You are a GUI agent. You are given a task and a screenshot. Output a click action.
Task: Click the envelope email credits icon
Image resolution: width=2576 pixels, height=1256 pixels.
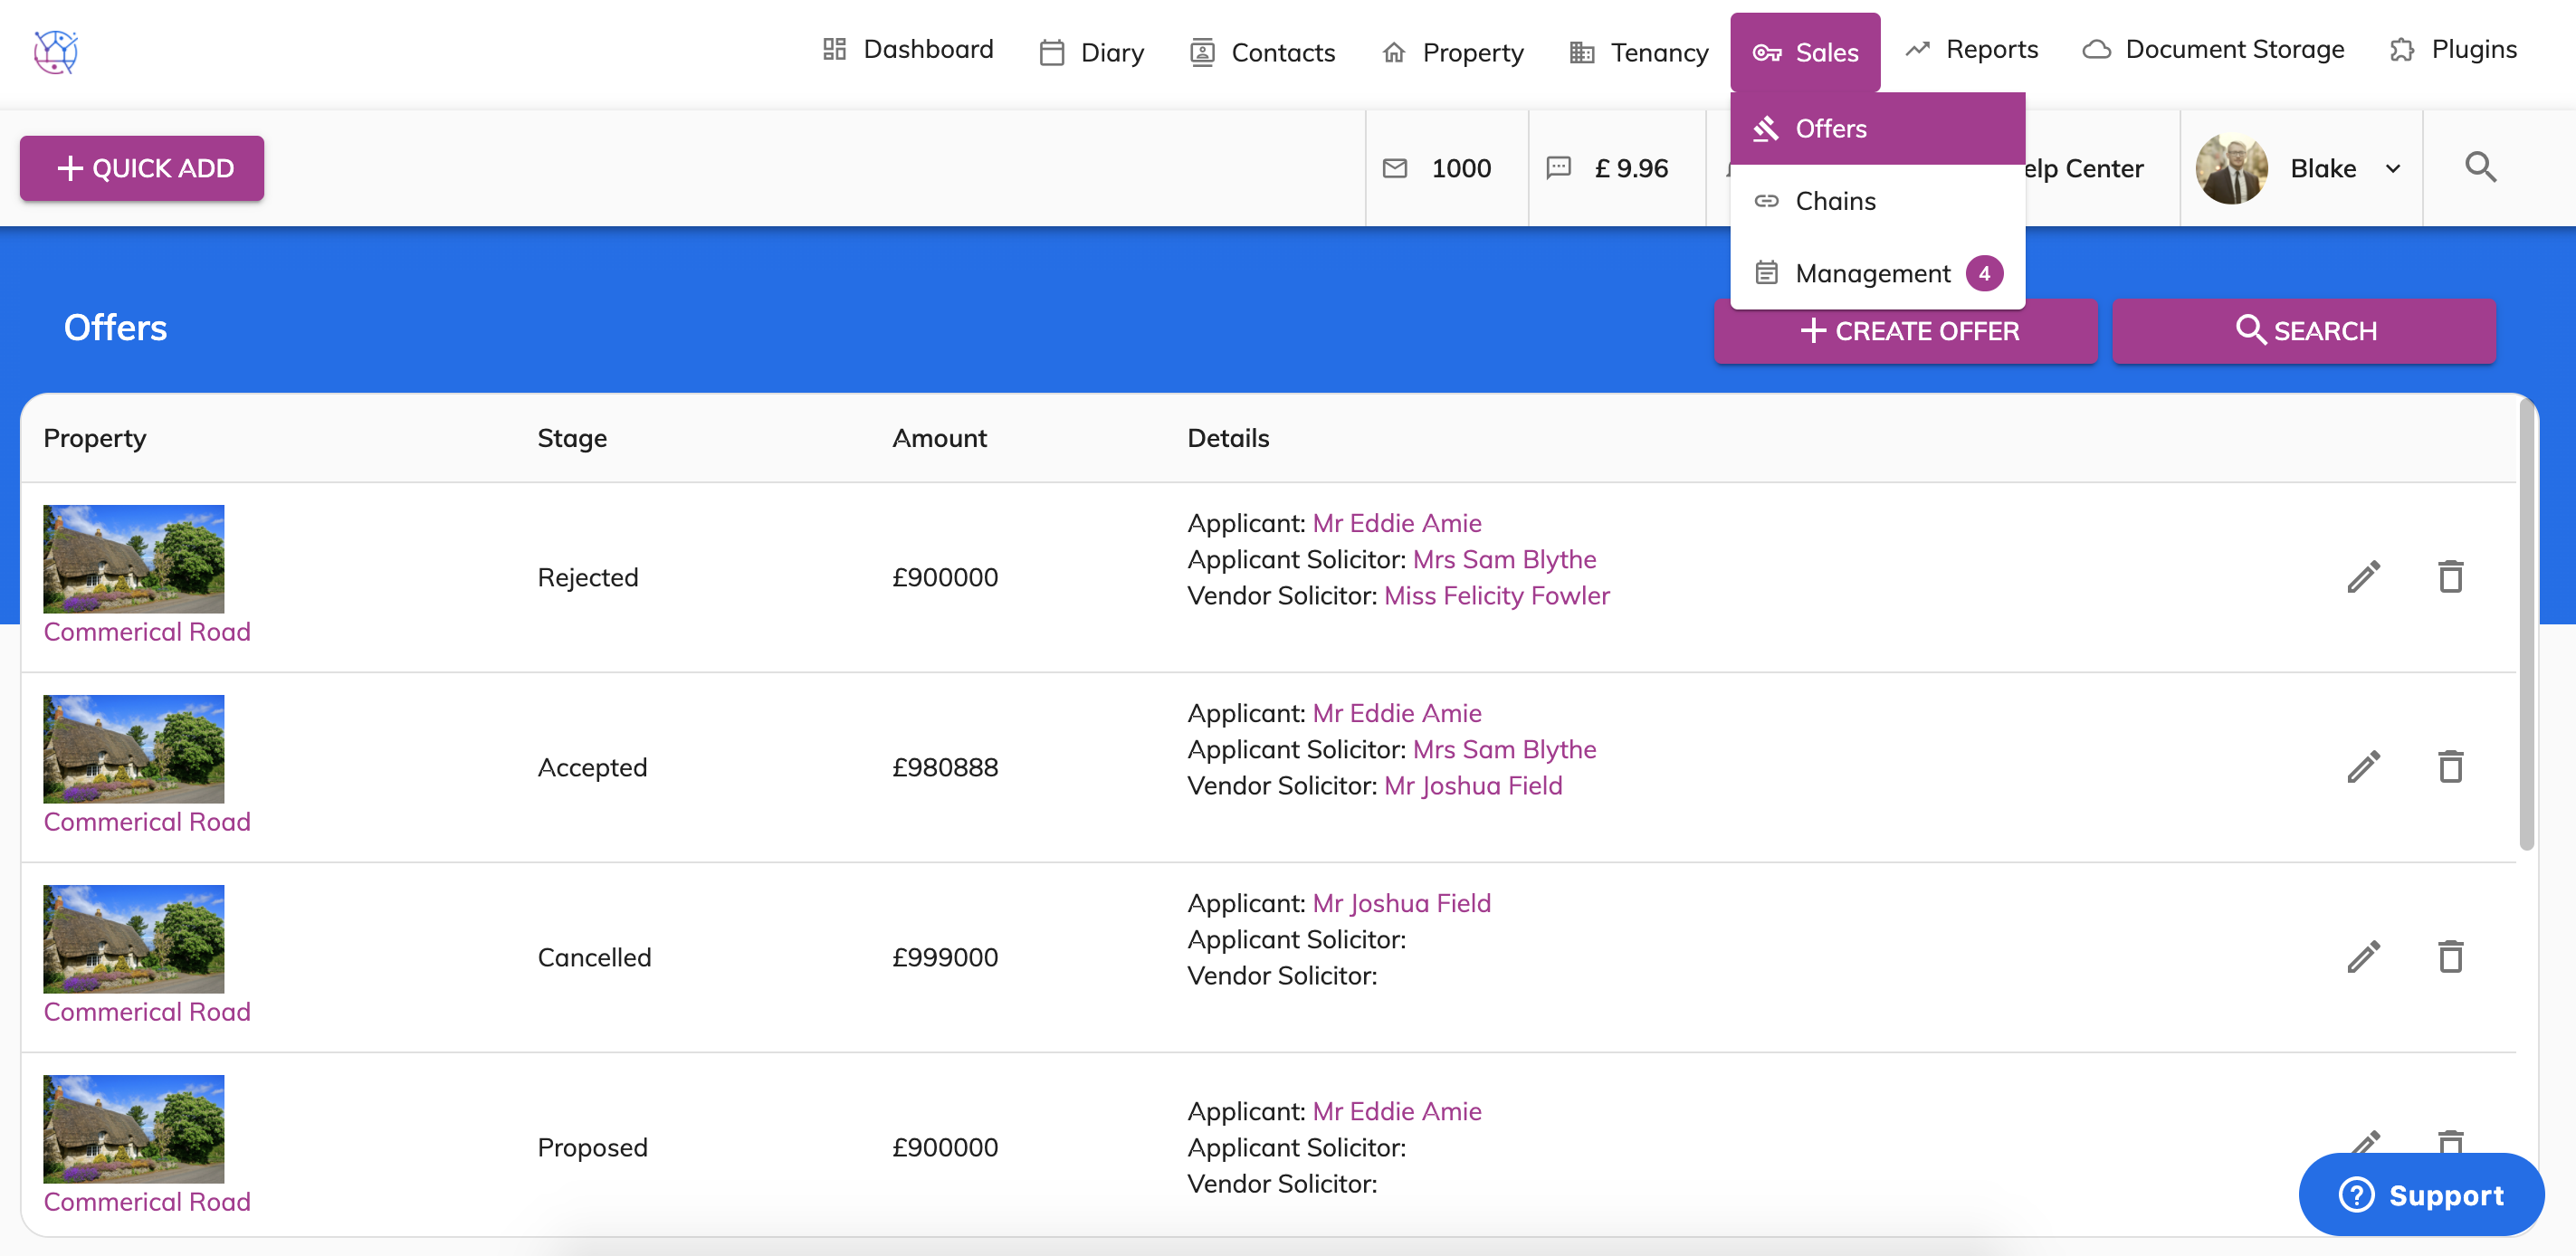point(1394,168)
